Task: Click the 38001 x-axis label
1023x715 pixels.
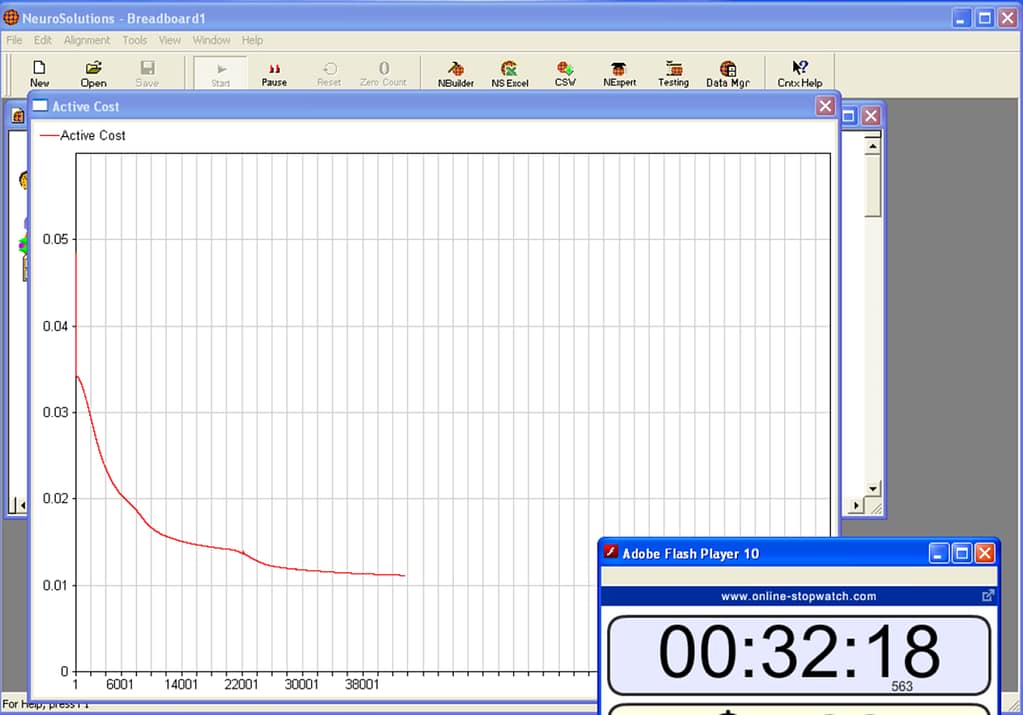Action: tap(361, 684)
